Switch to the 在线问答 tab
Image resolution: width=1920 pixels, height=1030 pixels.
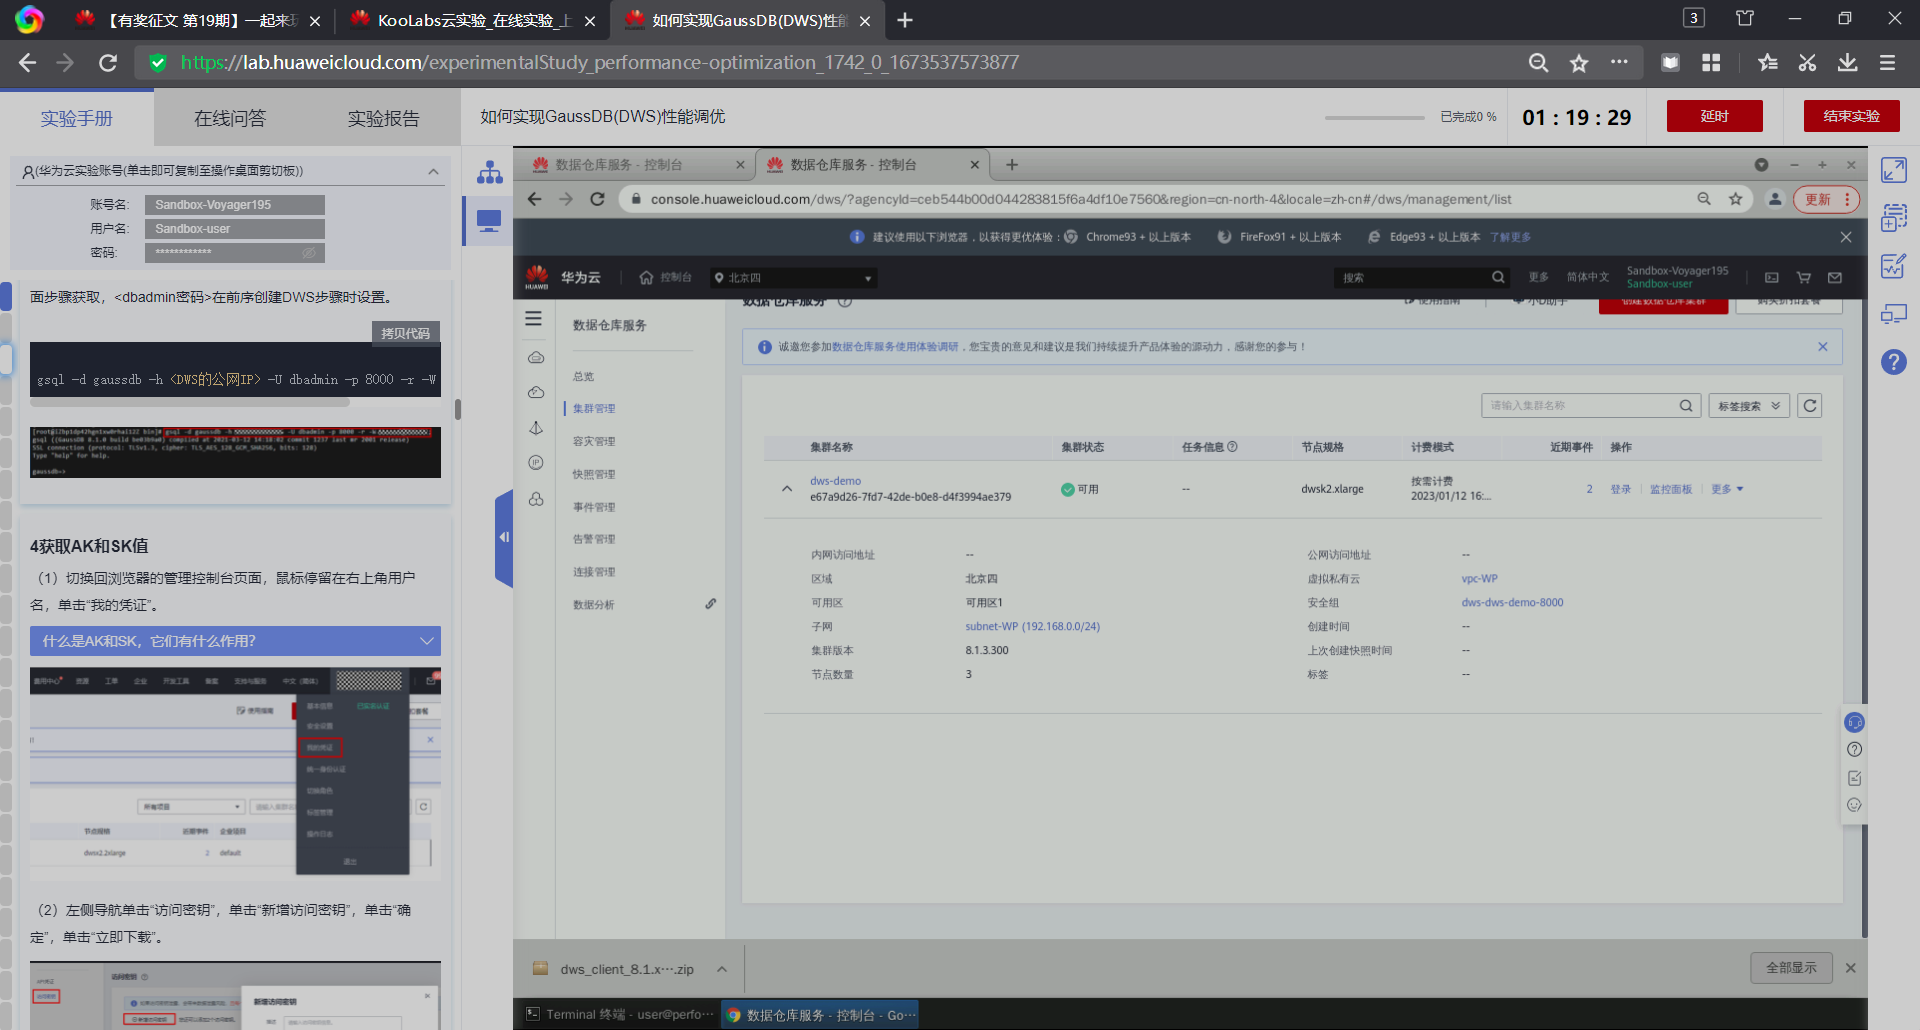coord(230,119)
